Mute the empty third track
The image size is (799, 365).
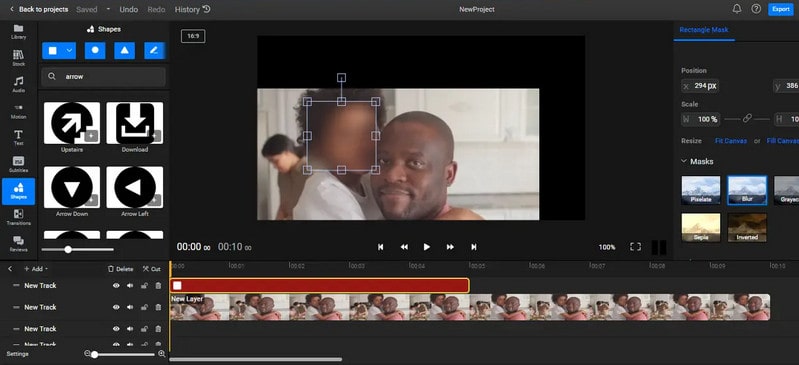130,329
